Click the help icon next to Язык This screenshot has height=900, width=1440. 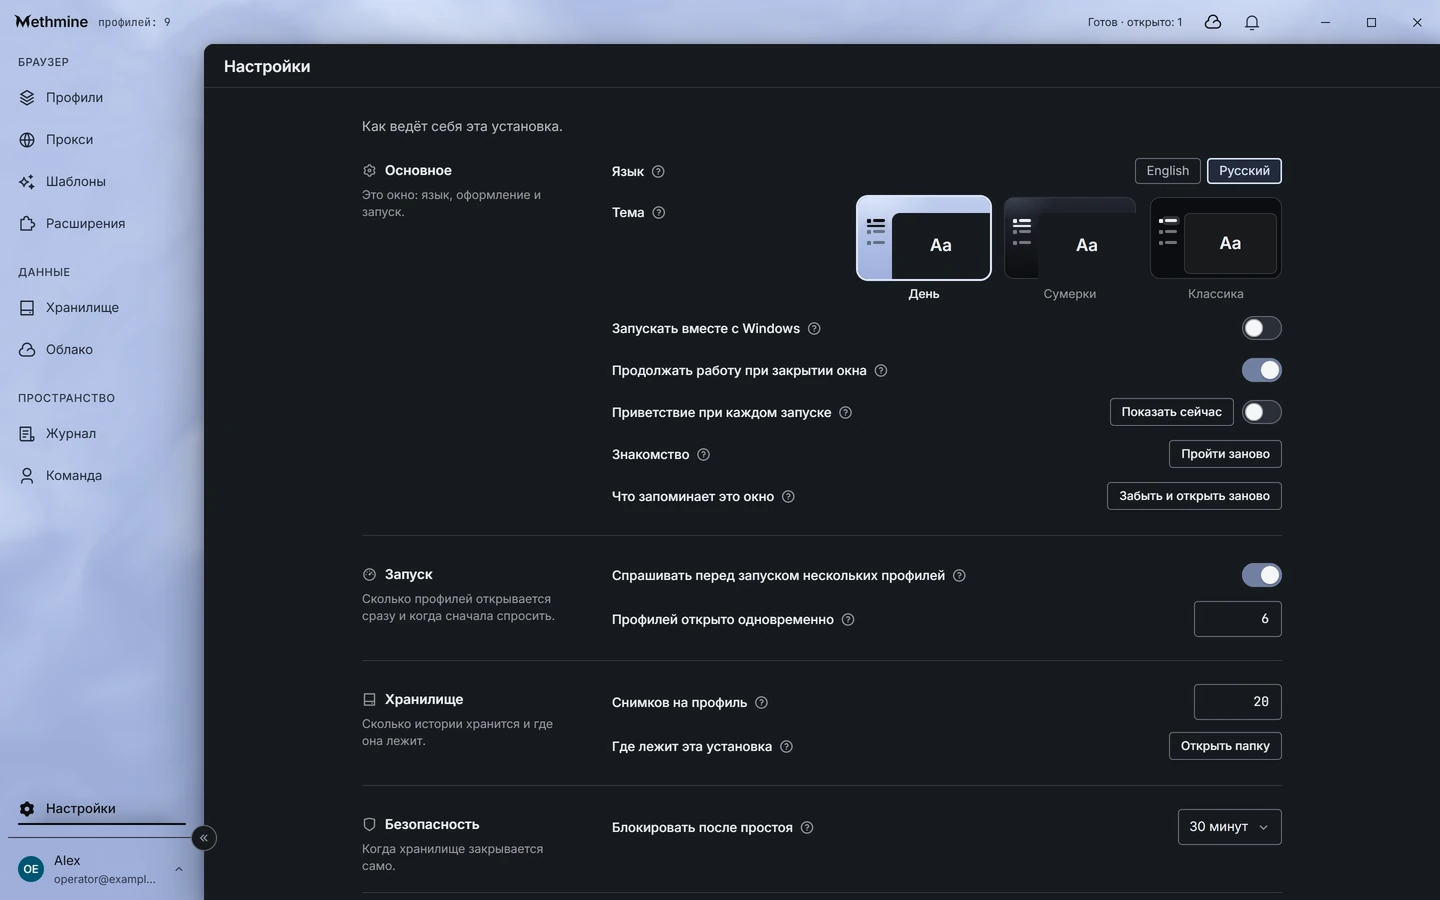658,172
